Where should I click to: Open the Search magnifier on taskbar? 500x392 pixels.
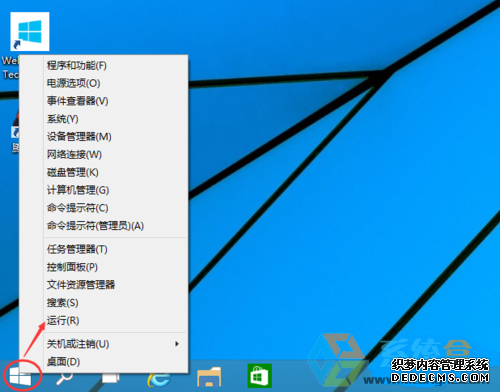tap(64, 378)
